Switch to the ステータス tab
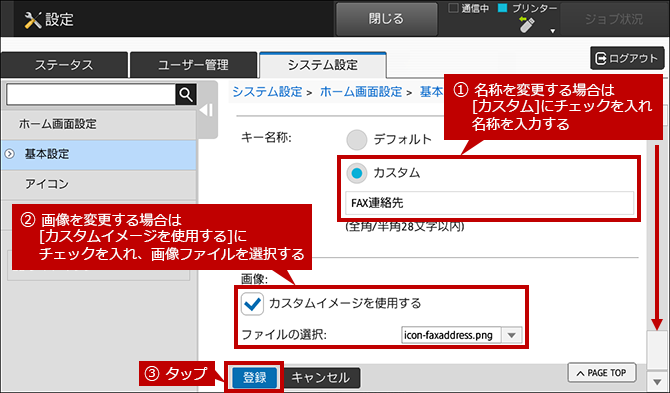 pos(64,65)
